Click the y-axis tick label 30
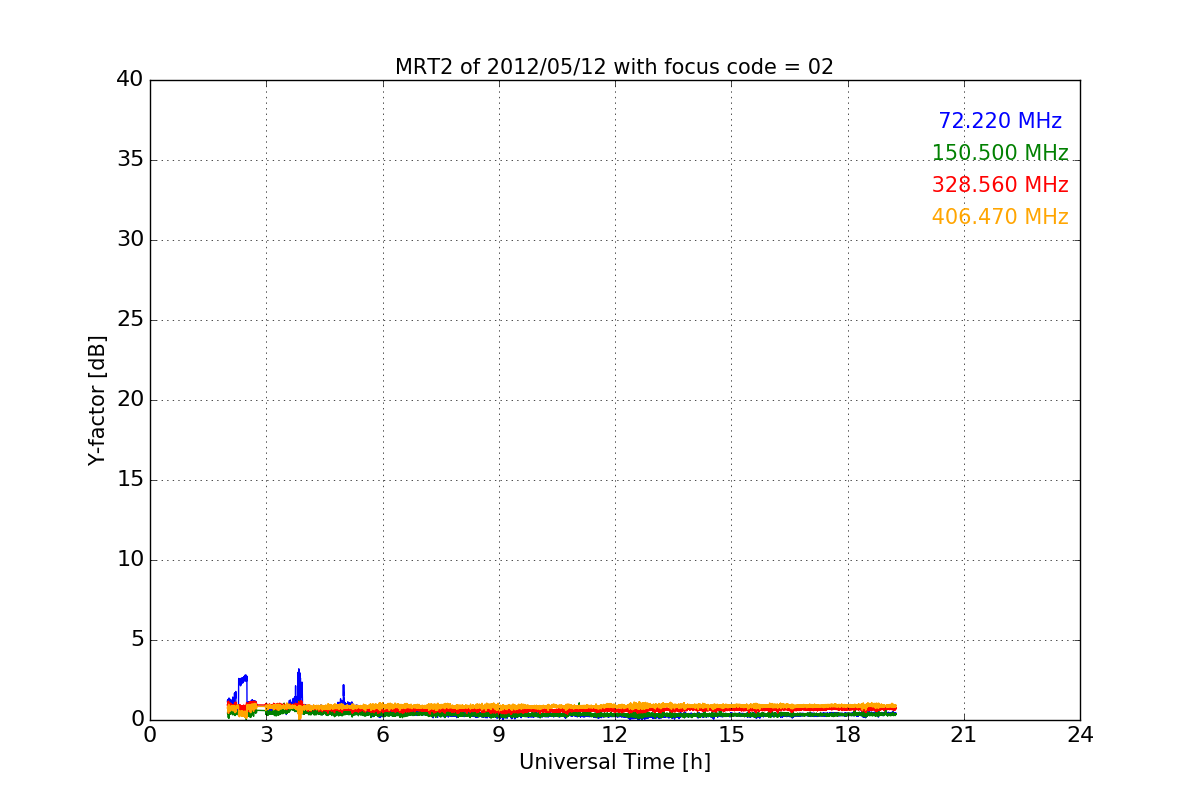Screen dimensions: 1200x800 (130, 240)
